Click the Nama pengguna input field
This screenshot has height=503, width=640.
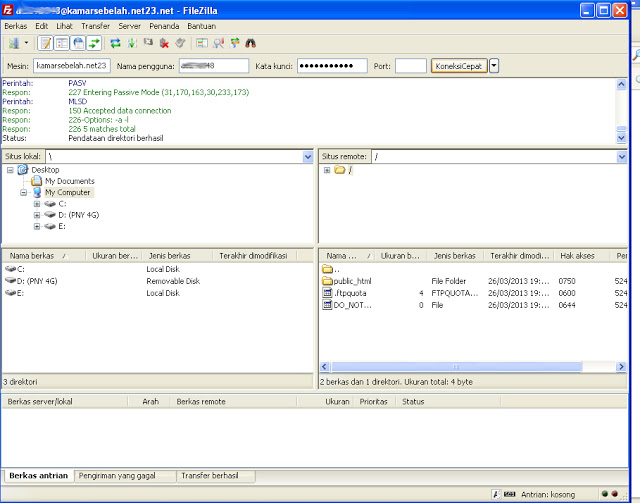click(x=214, y=66)
